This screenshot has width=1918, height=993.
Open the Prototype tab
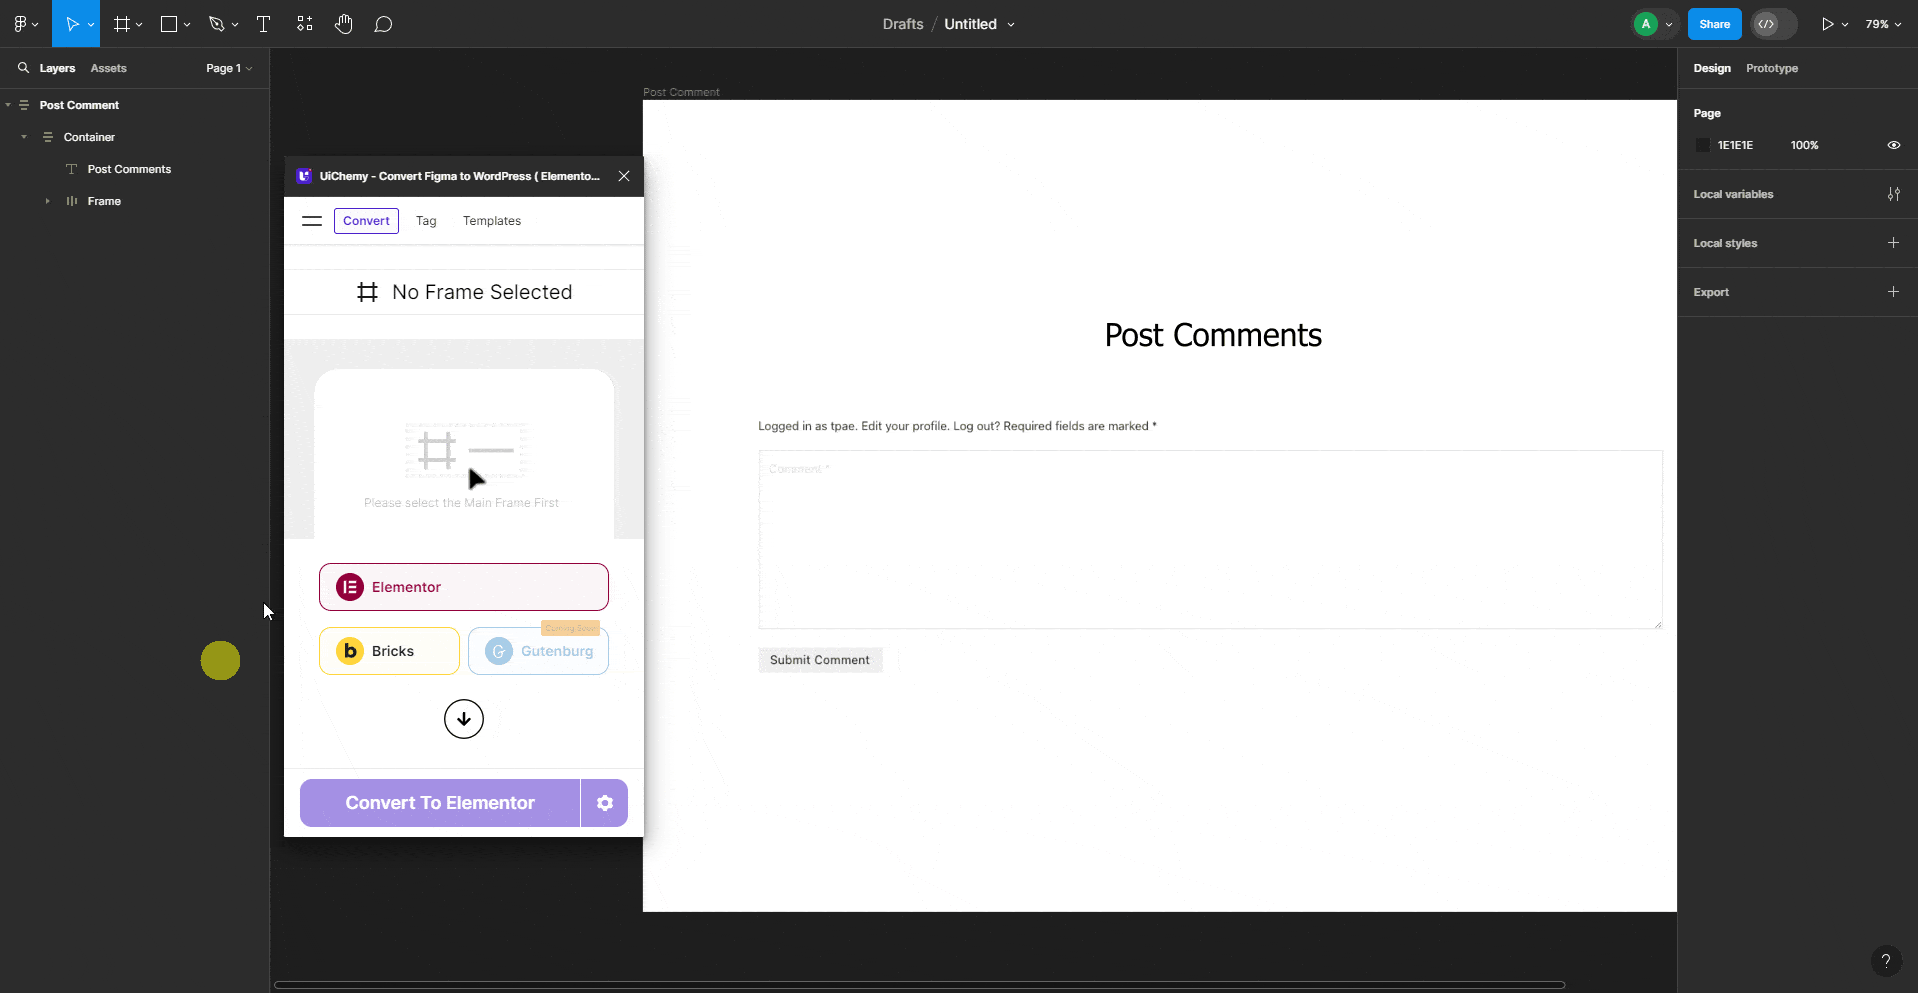[x=1771, y=68]
